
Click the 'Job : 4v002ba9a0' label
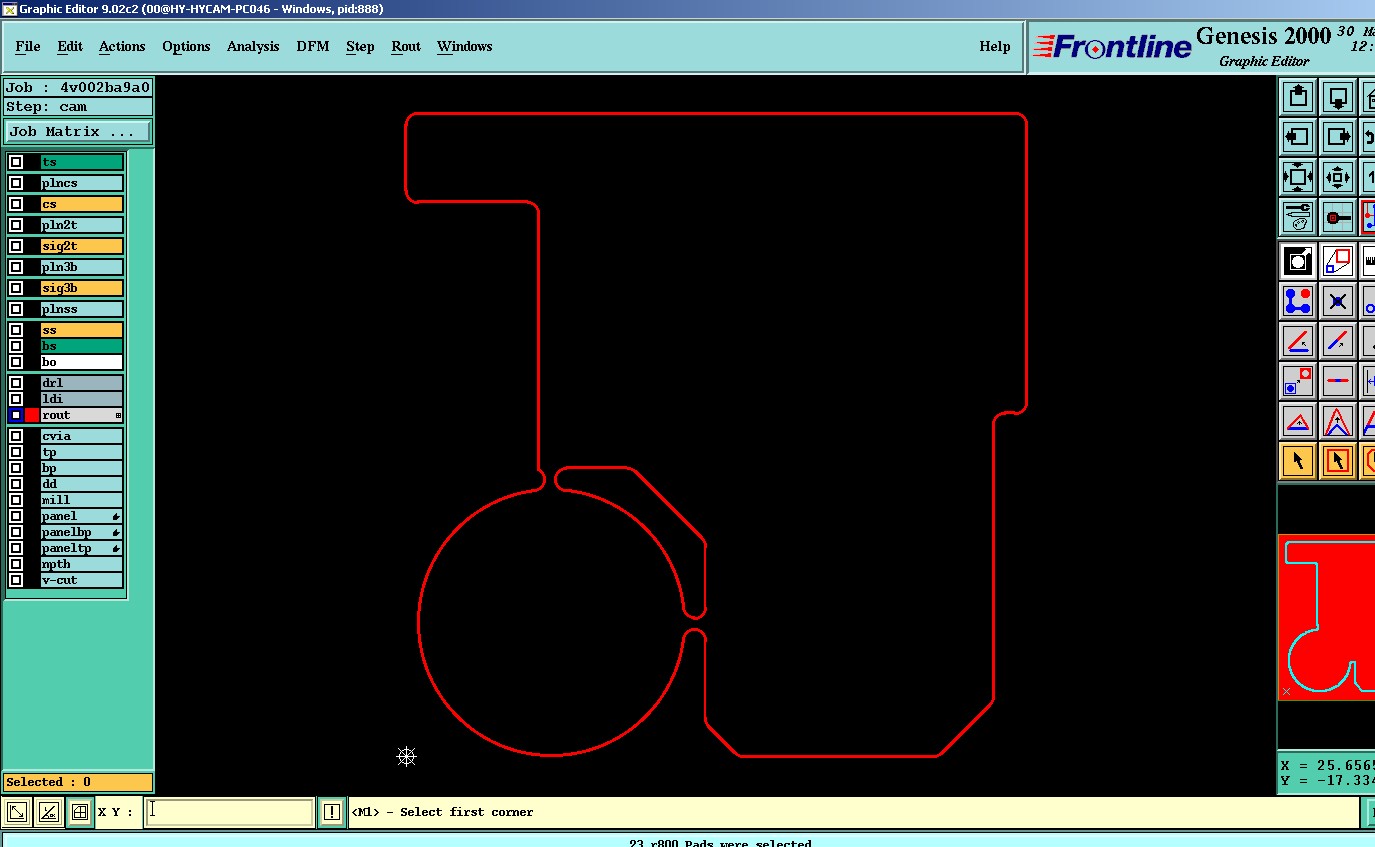78,87
